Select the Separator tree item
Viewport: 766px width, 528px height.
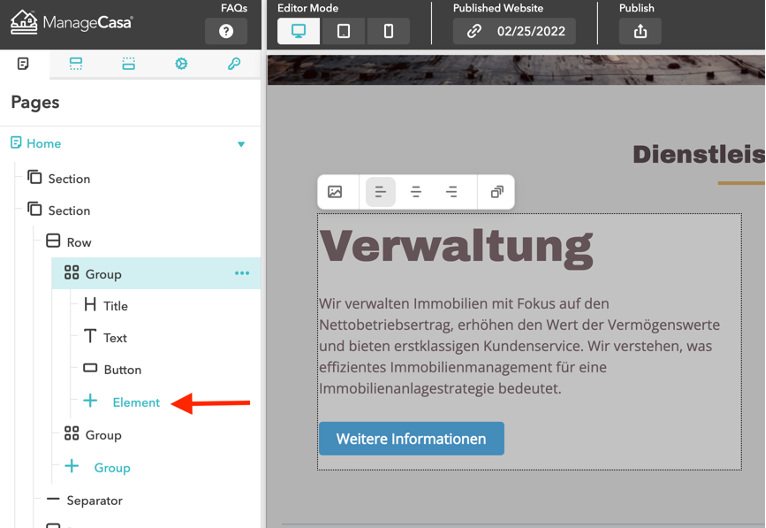point(94,501)
